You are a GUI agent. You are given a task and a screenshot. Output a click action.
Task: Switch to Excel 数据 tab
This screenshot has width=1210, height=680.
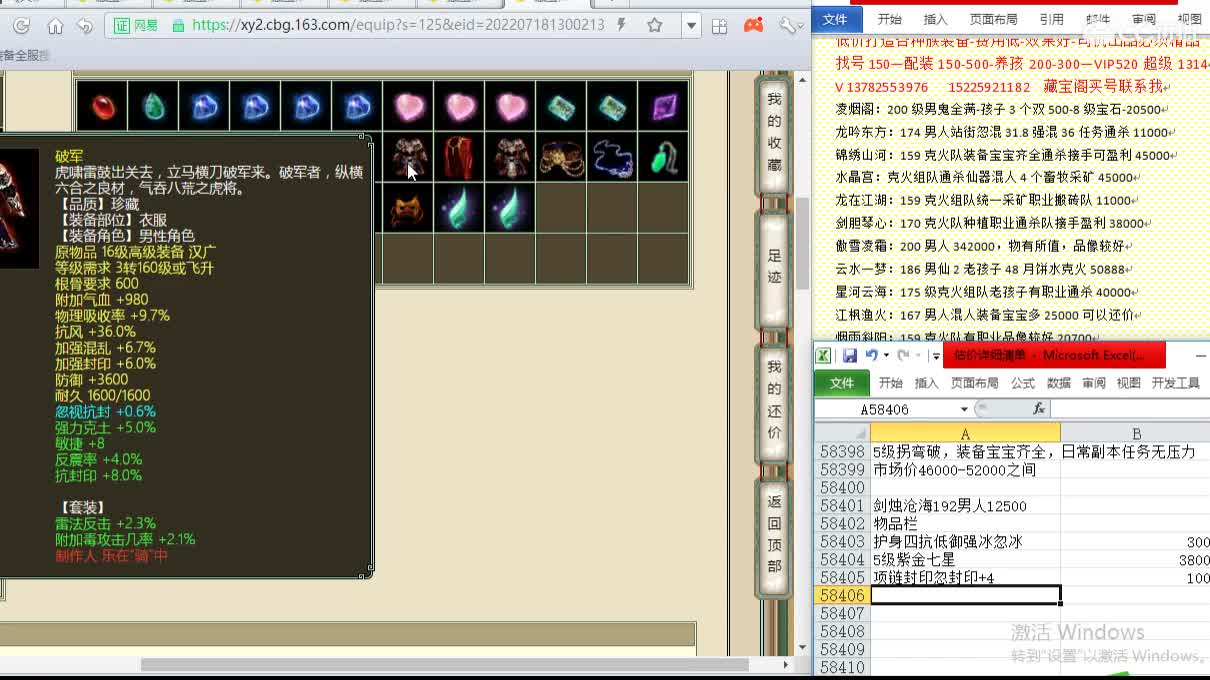(1059, 383)
